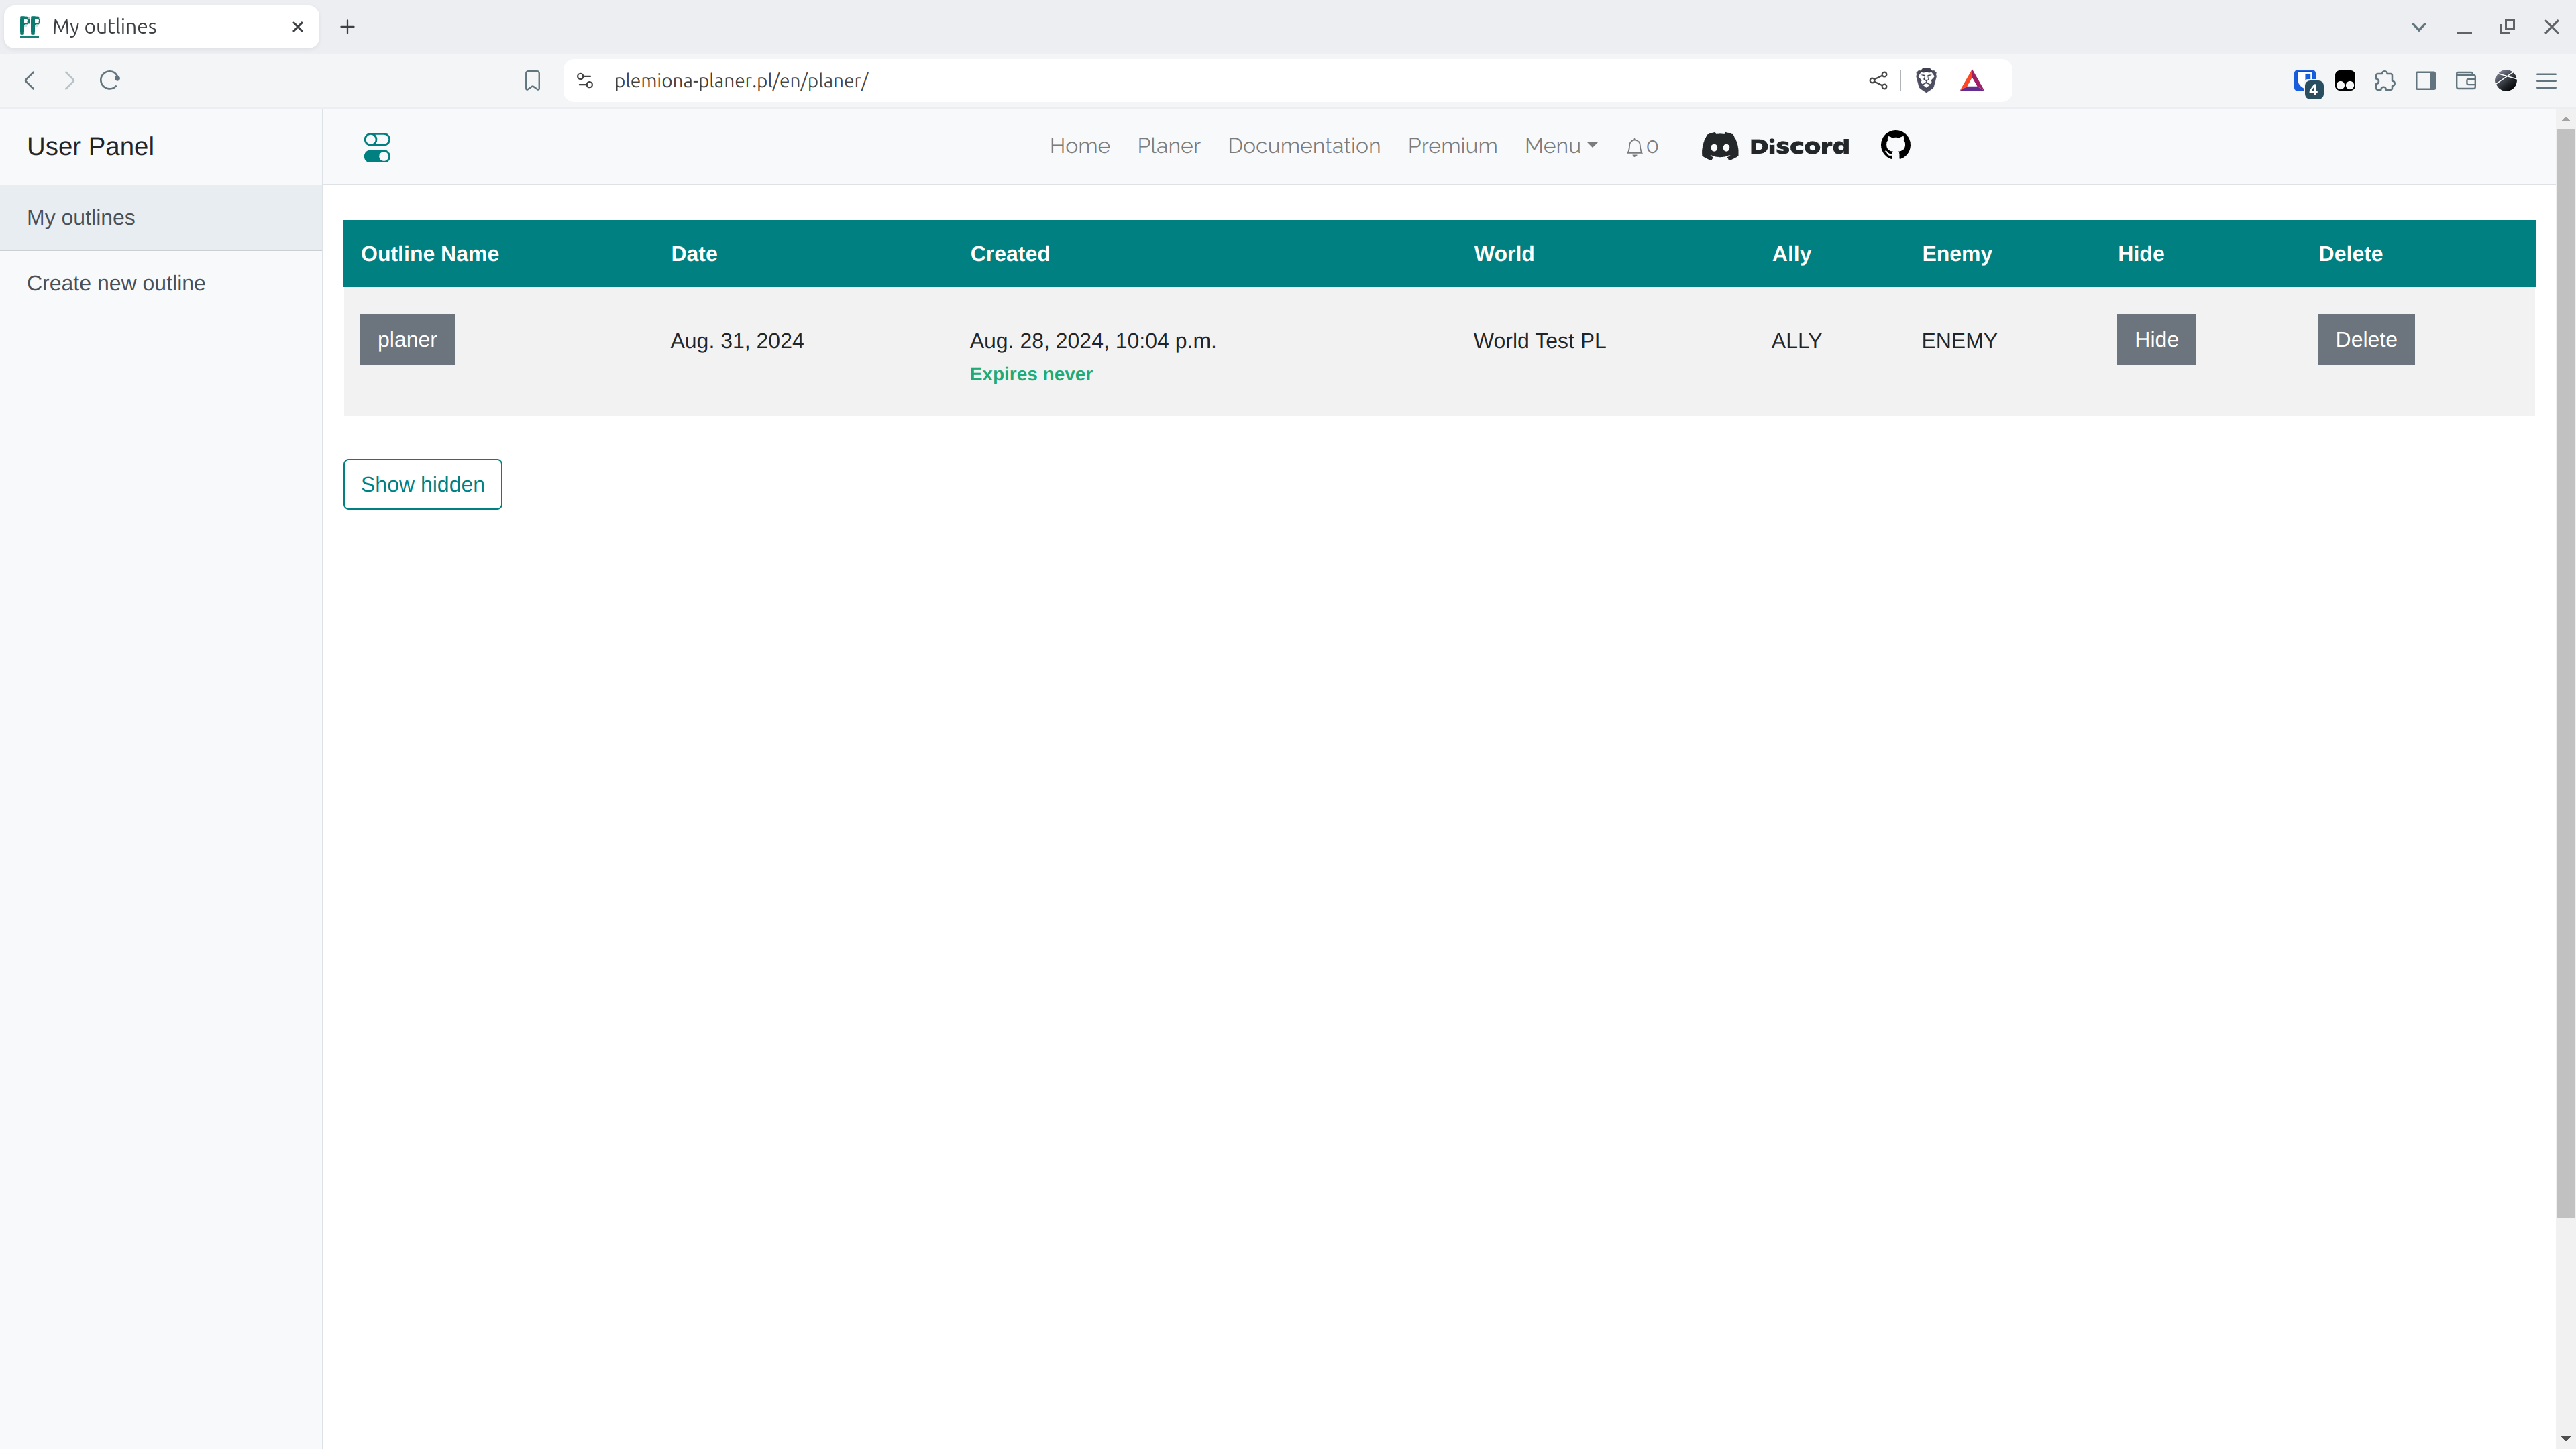
Task: Open Brave Rewards triangle icon
Action: point(1972,80)
